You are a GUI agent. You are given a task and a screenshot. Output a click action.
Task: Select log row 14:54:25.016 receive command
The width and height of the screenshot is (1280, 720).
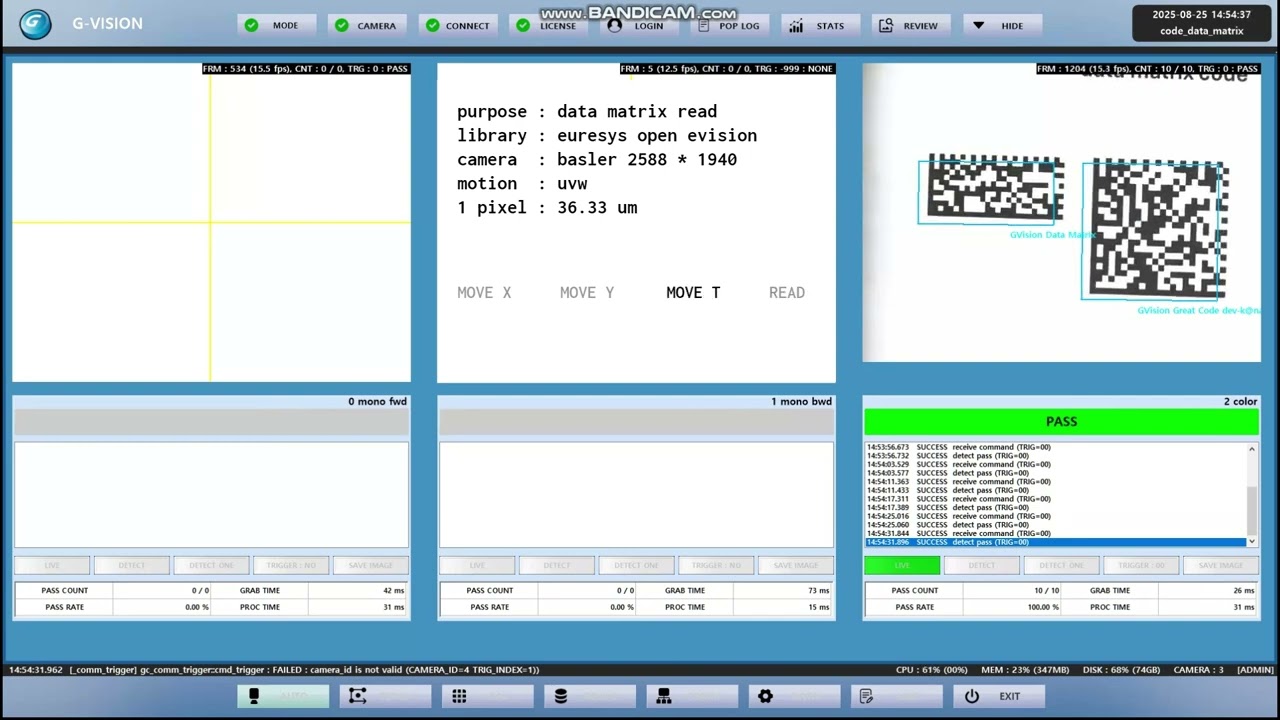(x=1055, y=516)
